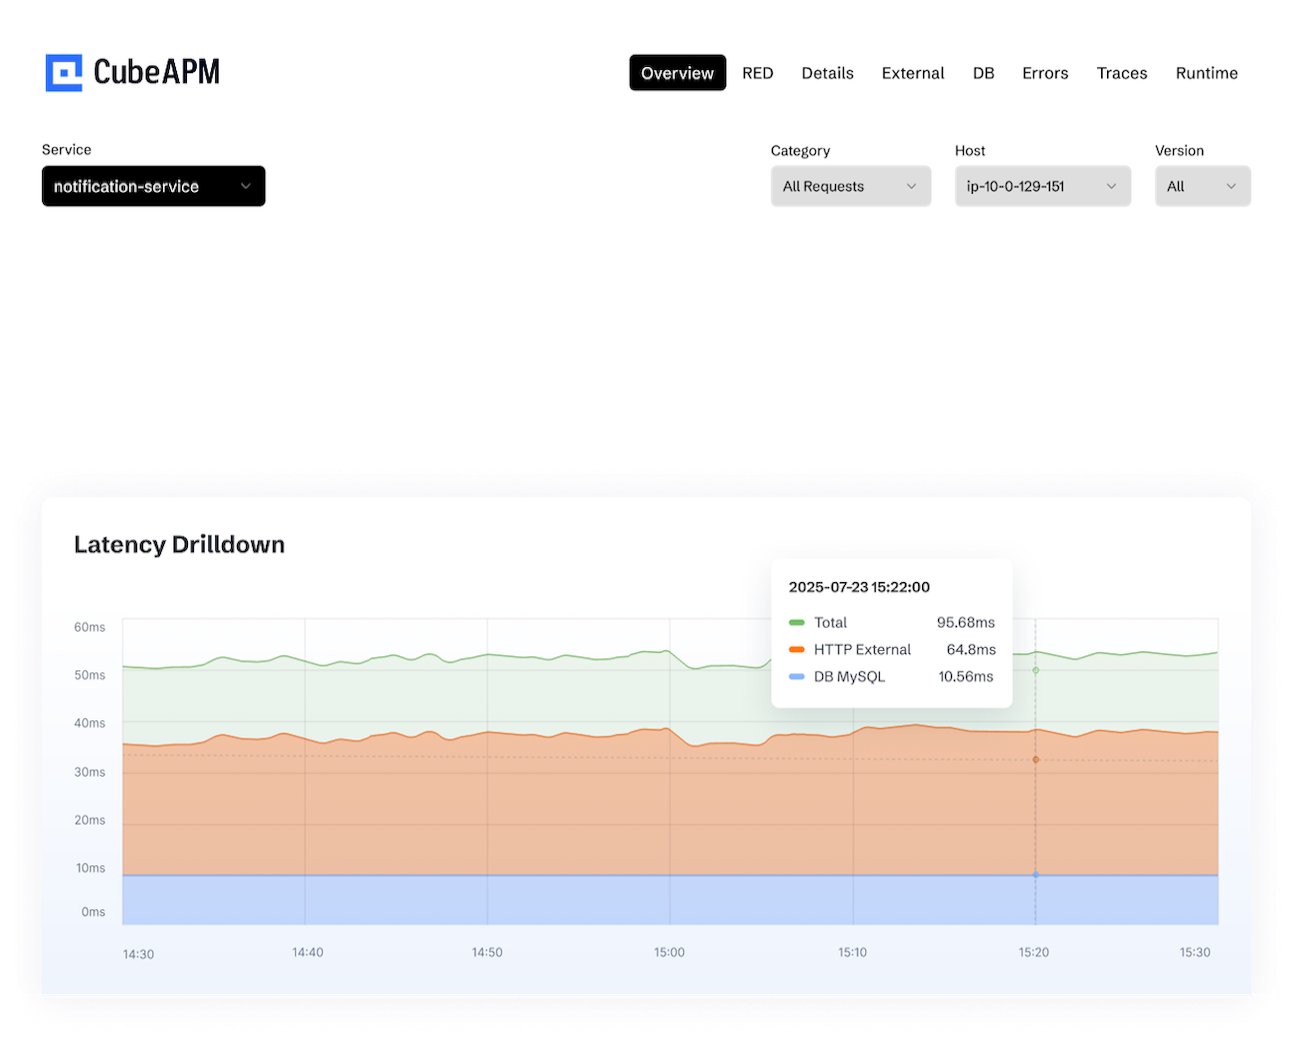Image resolution: width=1296 pixels, height=1040 pixels.
Task: Click the tooltip timestamp 2025-07-23 15:22:00
Action: pyautogui.click(x=859, y=587)
